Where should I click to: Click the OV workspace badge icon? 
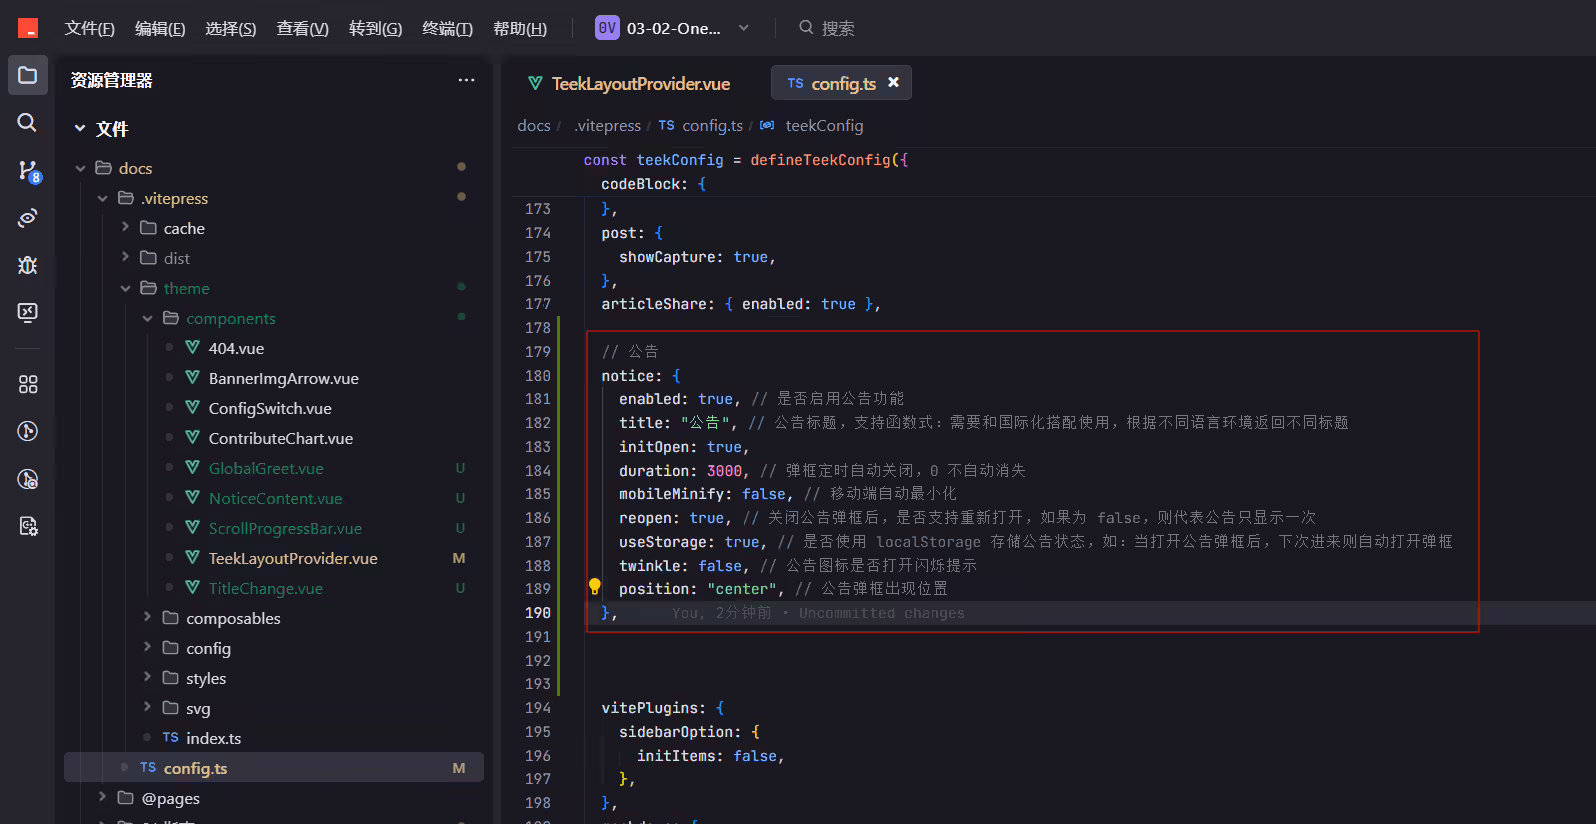607,28
